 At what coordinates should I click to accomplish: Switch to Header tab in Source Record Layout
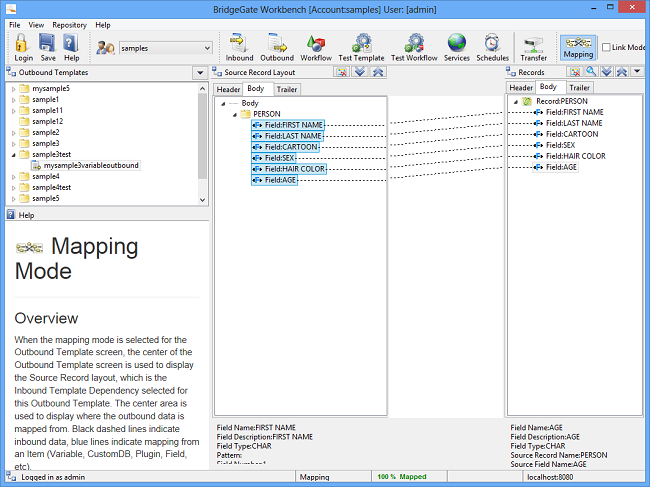point(228,90)
